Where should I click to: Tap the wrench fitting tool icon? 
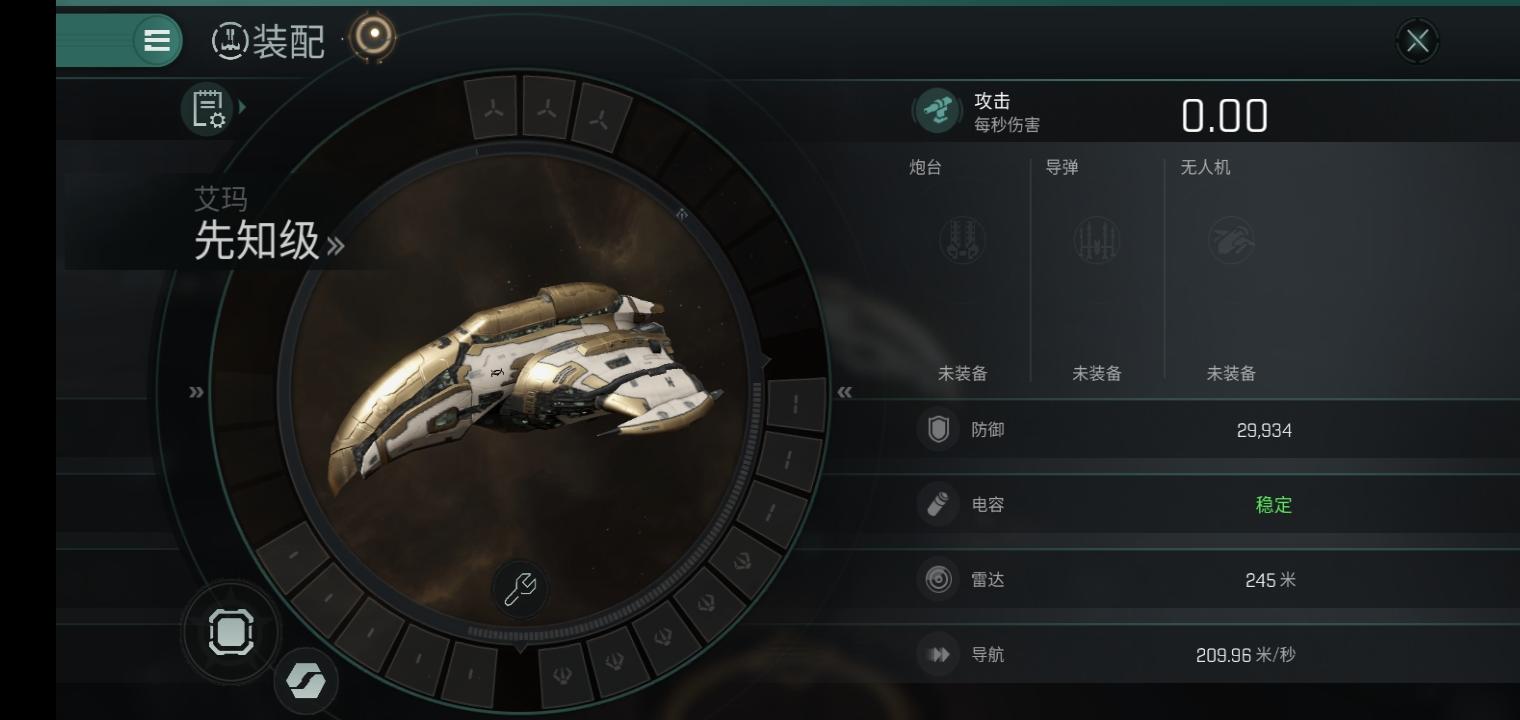520,589
